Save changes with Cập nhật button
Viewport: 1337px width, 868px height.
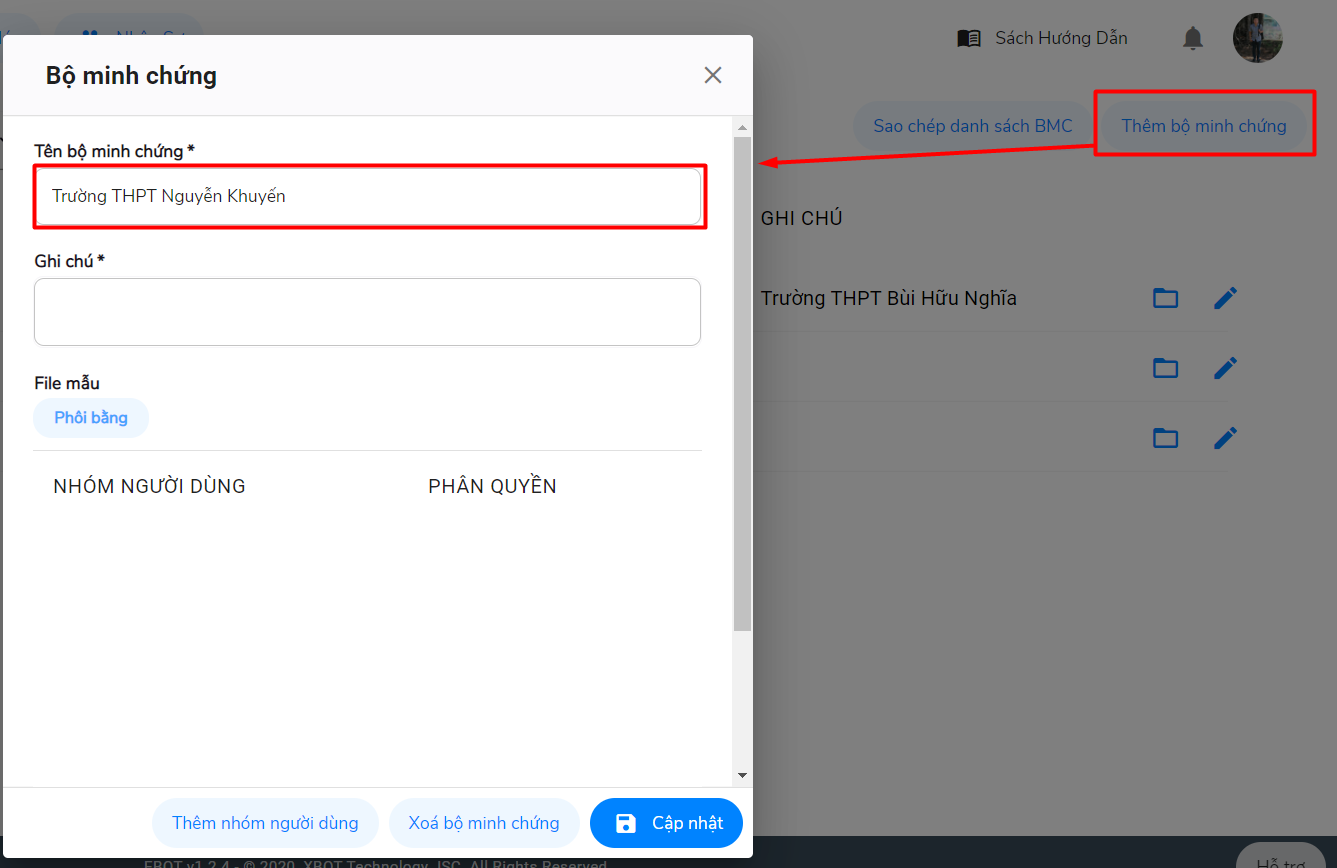(667, 823)
